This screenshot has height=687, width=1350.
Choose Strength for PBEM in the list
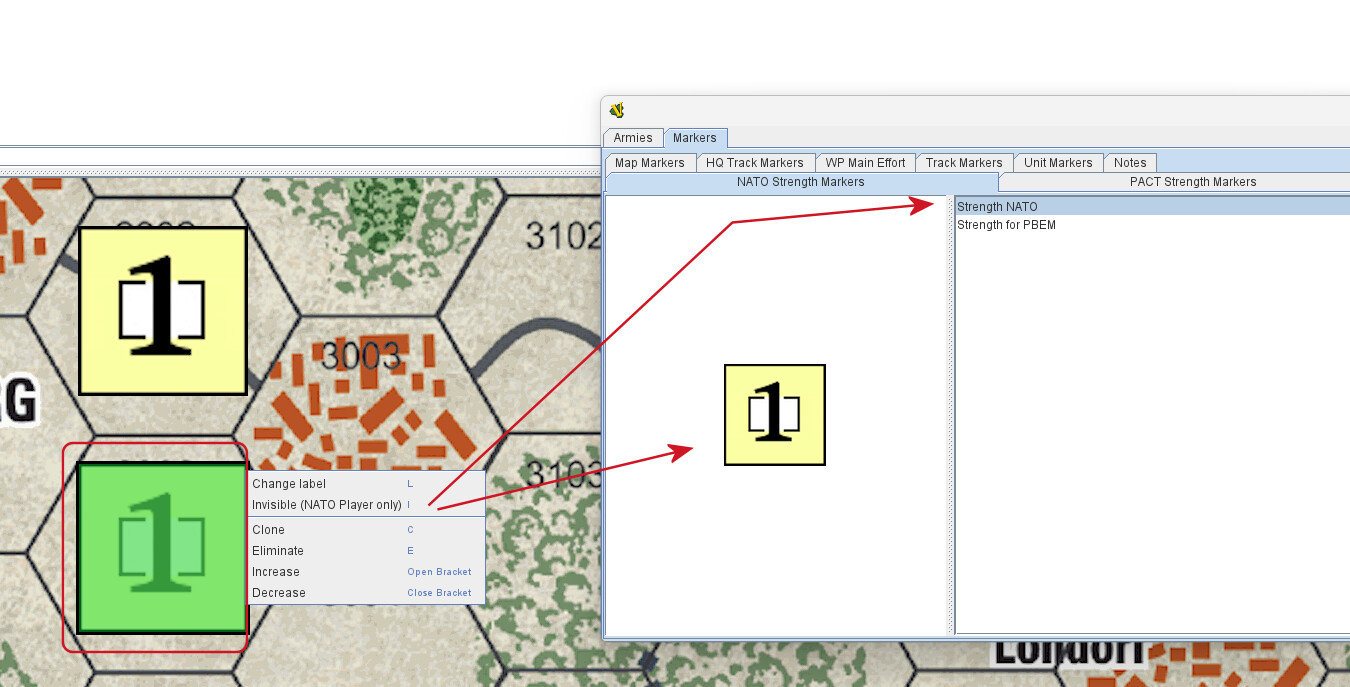click(1006, 225)
